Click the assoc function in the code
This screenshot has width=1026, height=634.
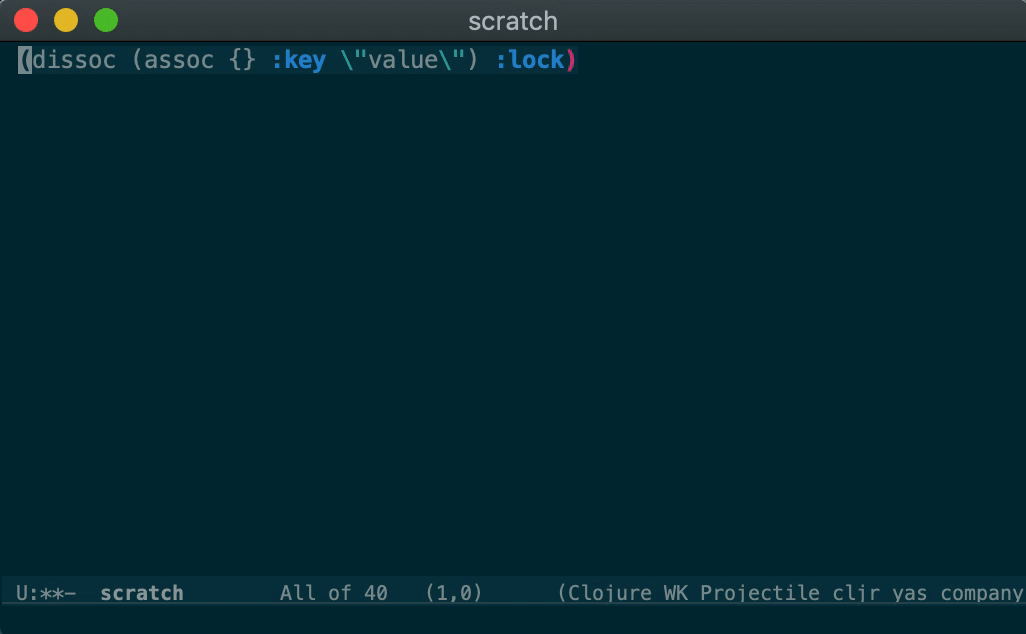coord(179,60)
